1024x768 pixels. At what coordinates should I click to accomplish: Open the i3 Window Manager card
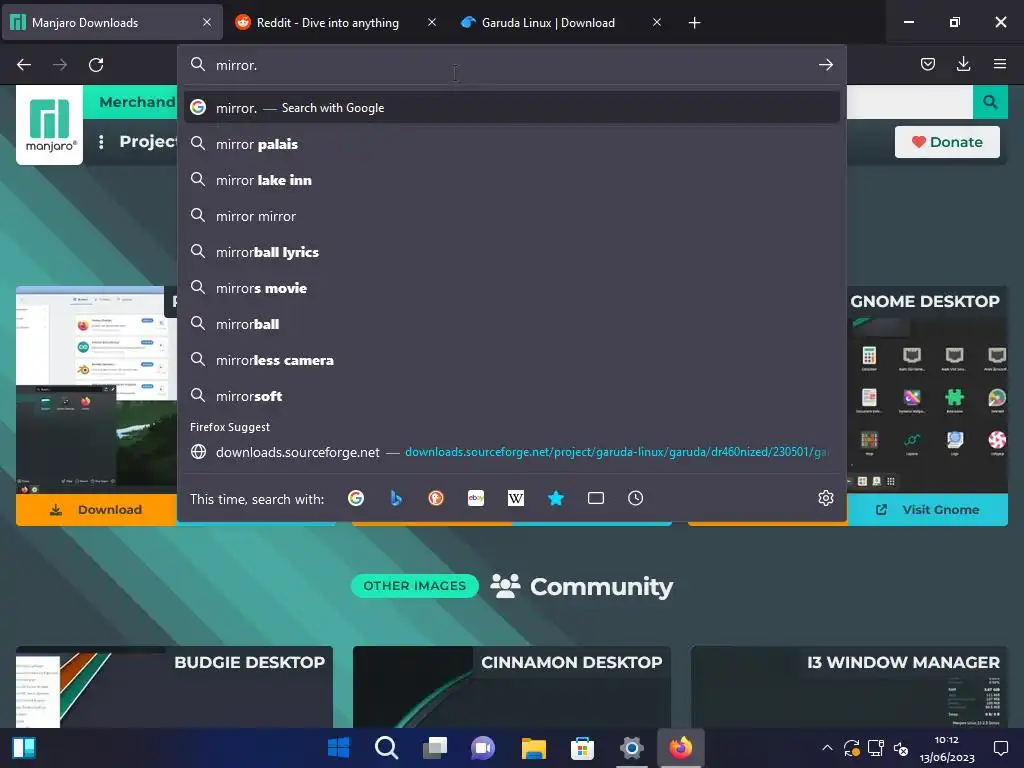click(849, 687)
